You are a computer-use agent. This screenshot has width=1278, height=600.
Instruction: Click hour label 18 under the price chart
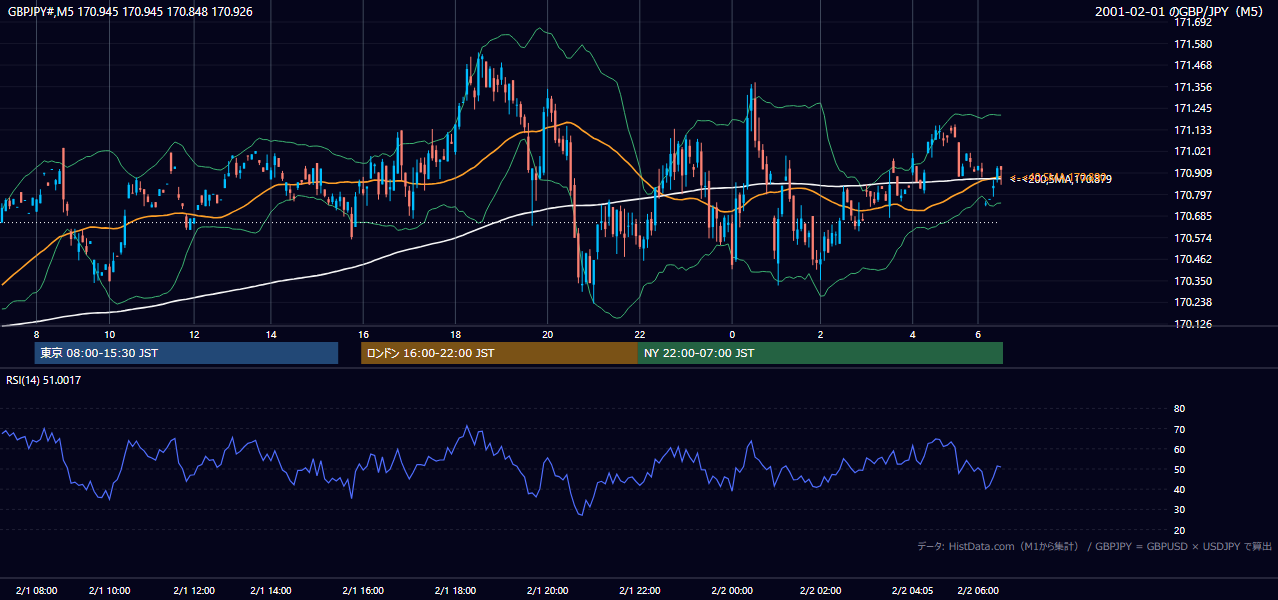456,334
